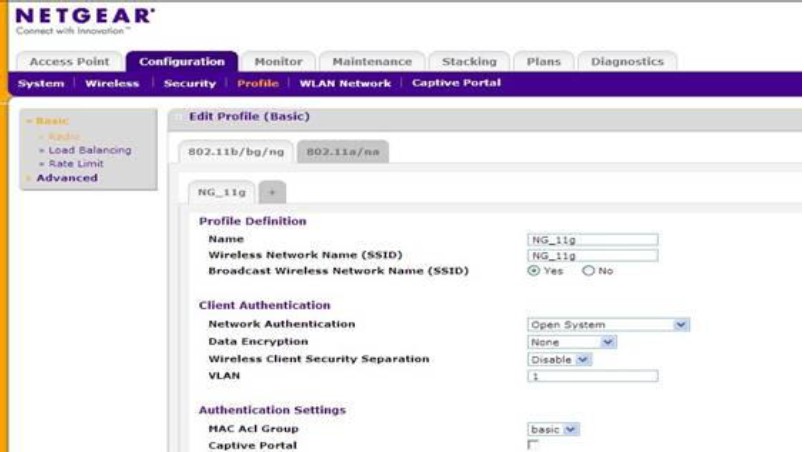Enable the Captive Portal checkbox
This screenshot has width=804, height=452.
533,444
